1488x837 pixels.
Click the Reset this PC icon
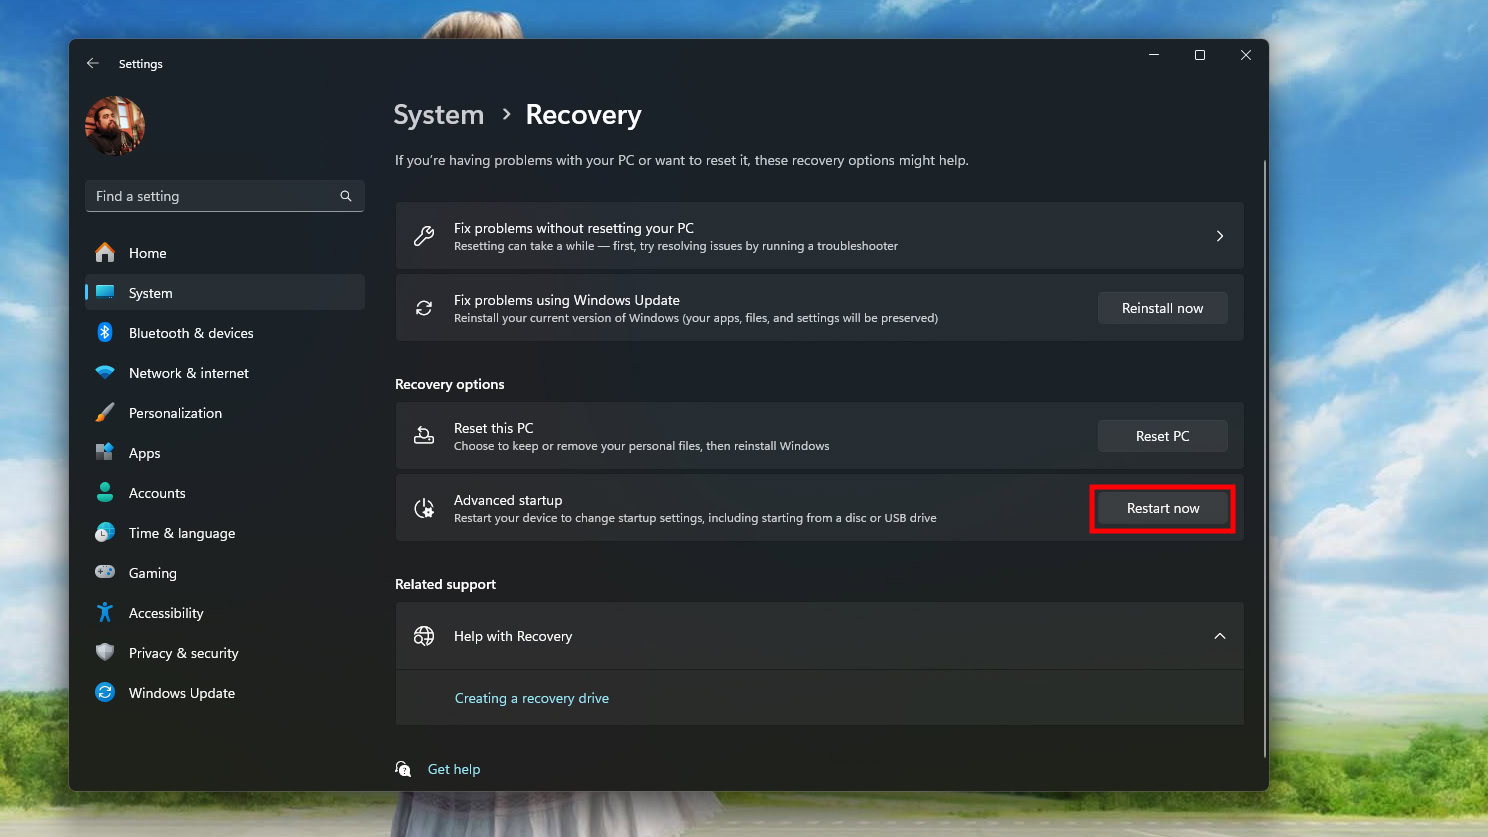(x=424, y=436)
